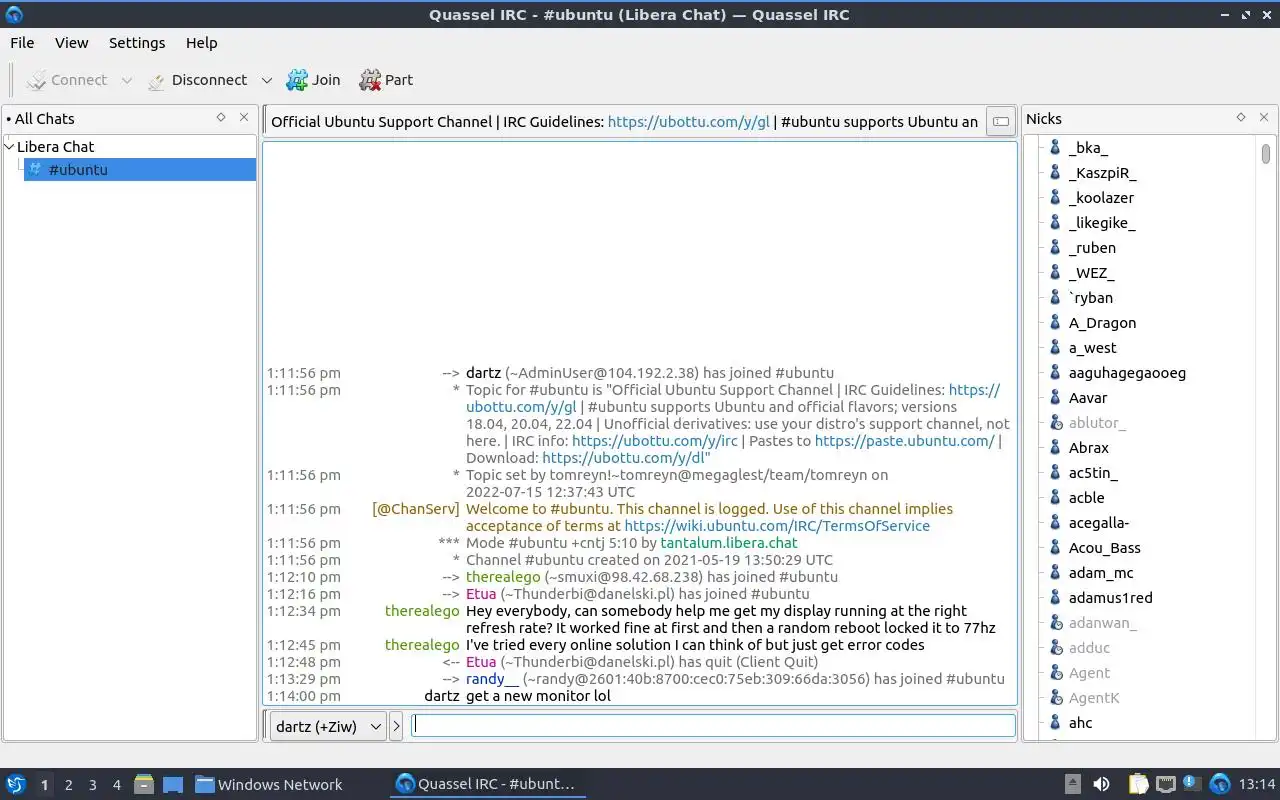Image resolution: width=1280 pixels, height=800 pixels.
Task: Click the away user icon beside adanwan_
Action: [x=1055, y=623]
